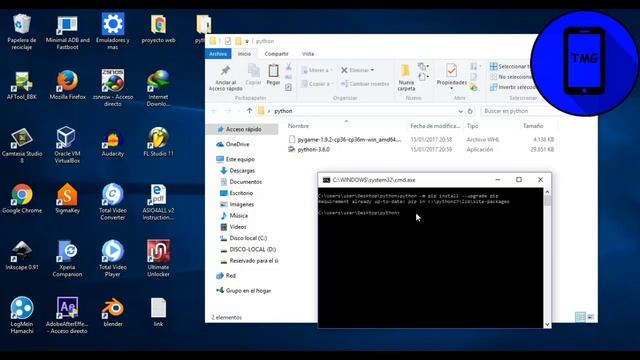Screen dimensions: 640x360
Task: Open Ultimate Unlocker desktop icon
Action: 158,259
